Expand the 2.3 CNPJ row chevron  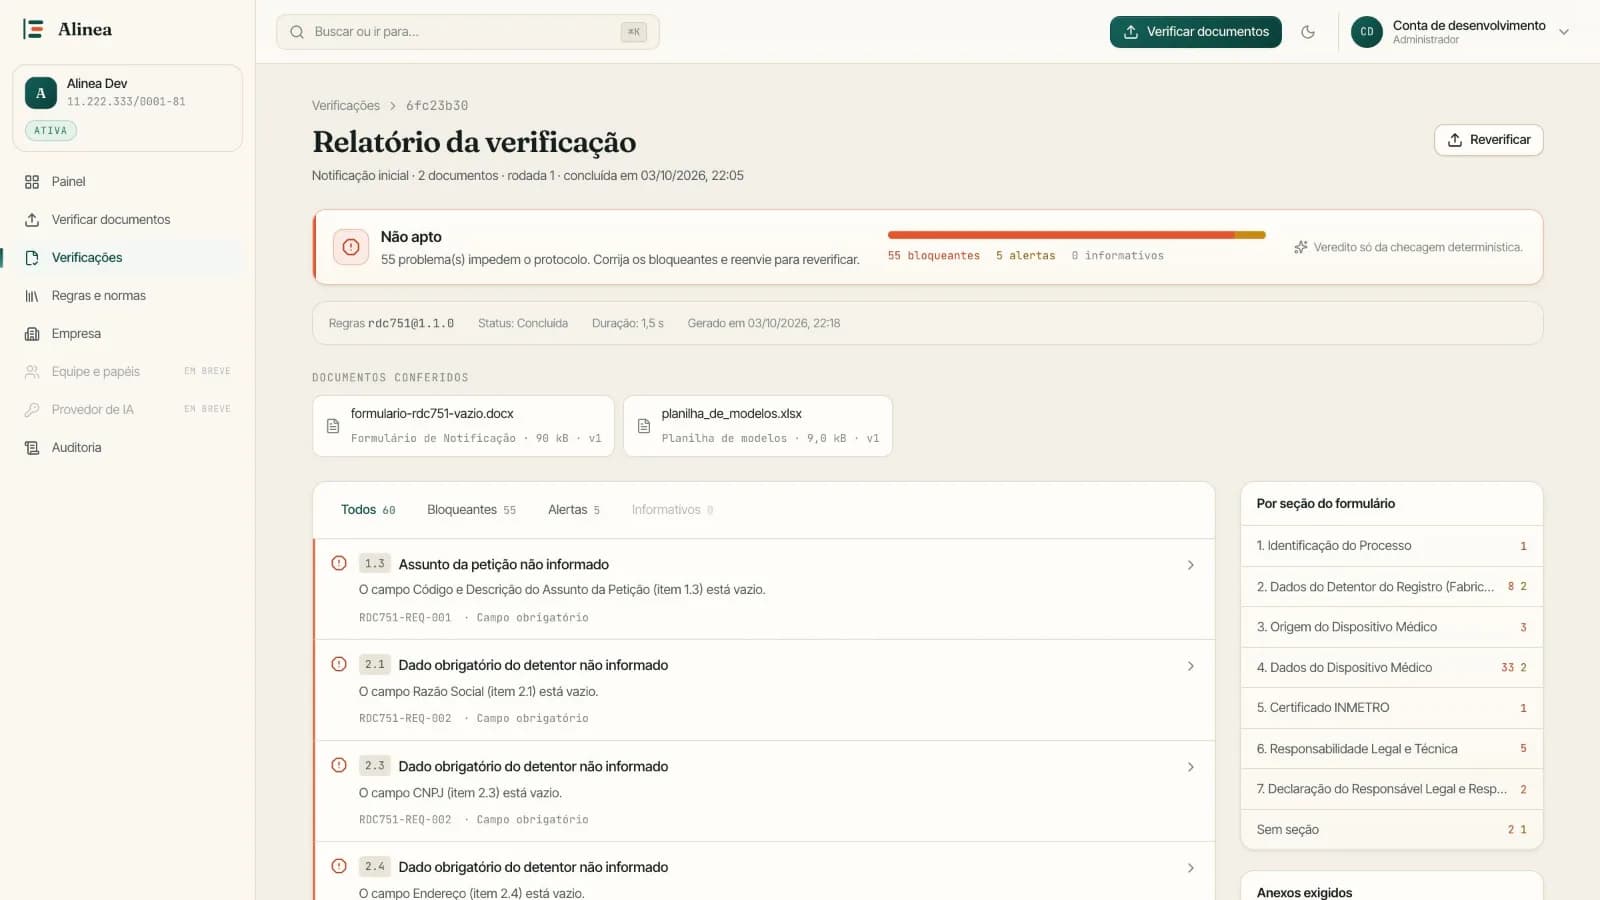tap(1191, 767)
